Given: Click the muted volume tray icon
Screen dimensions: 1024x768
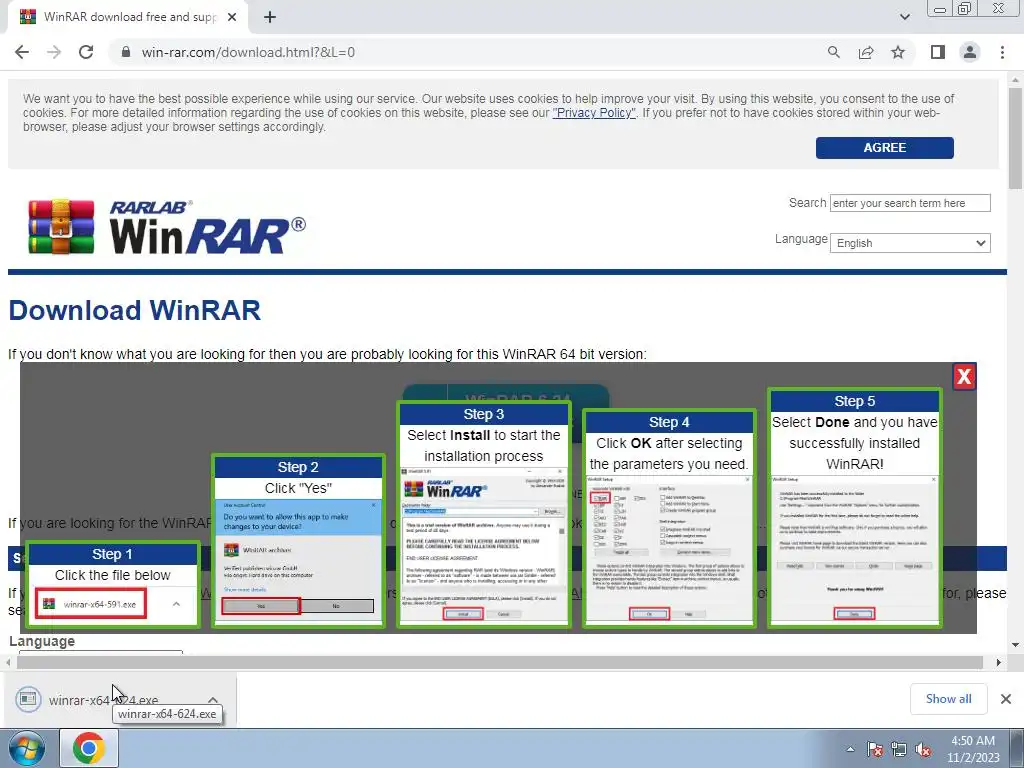Looking at the screenshot, I should 923,749.
